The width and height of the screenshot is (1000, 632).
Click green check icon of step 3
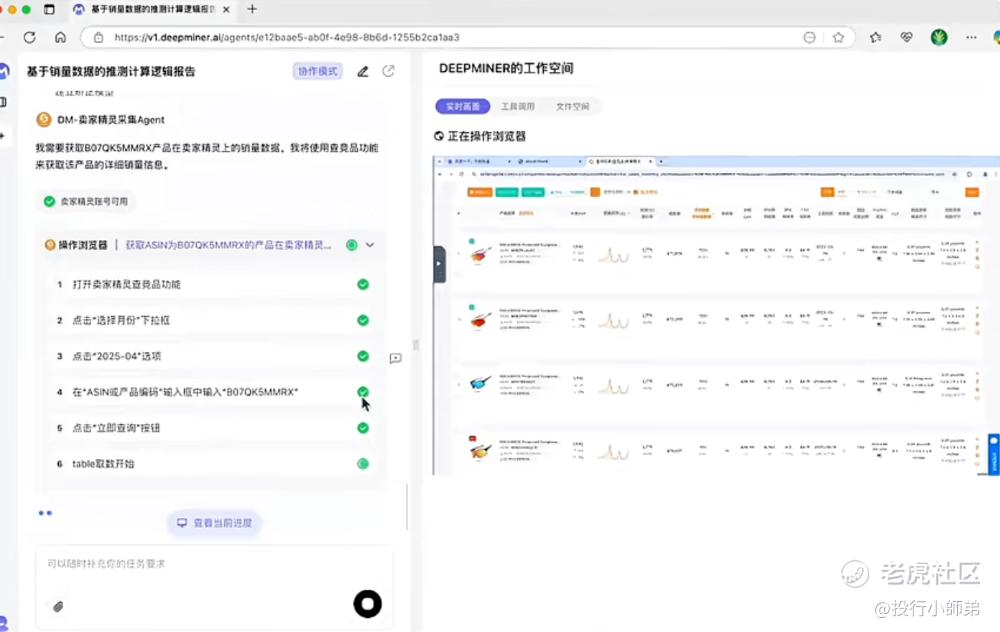[x=363, y=356]
